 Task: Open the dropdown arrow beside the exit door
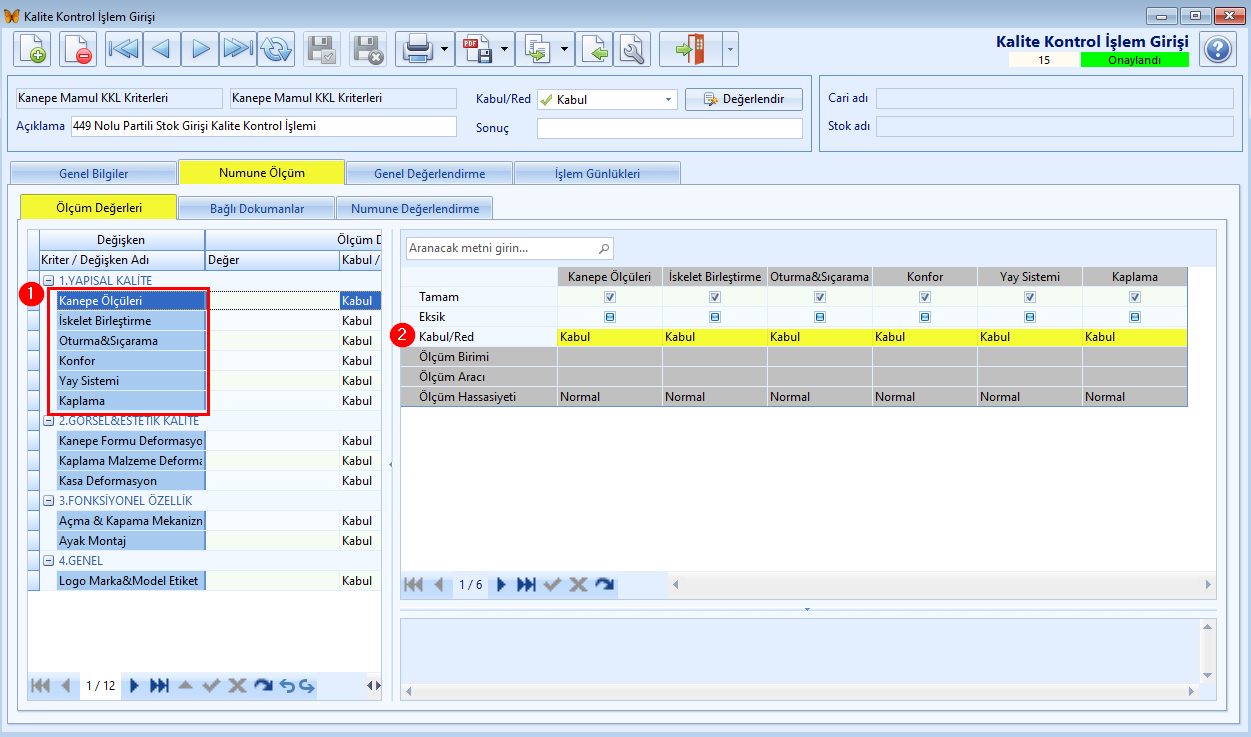(730, 49)
